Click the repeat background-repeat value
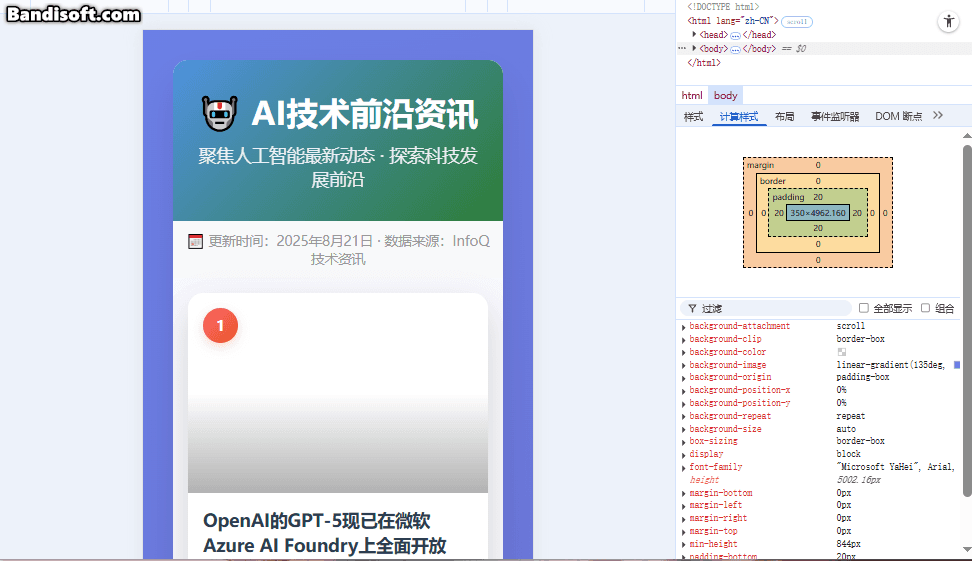Viewport: 972px width, 561px height. click(x=850, y=416)
